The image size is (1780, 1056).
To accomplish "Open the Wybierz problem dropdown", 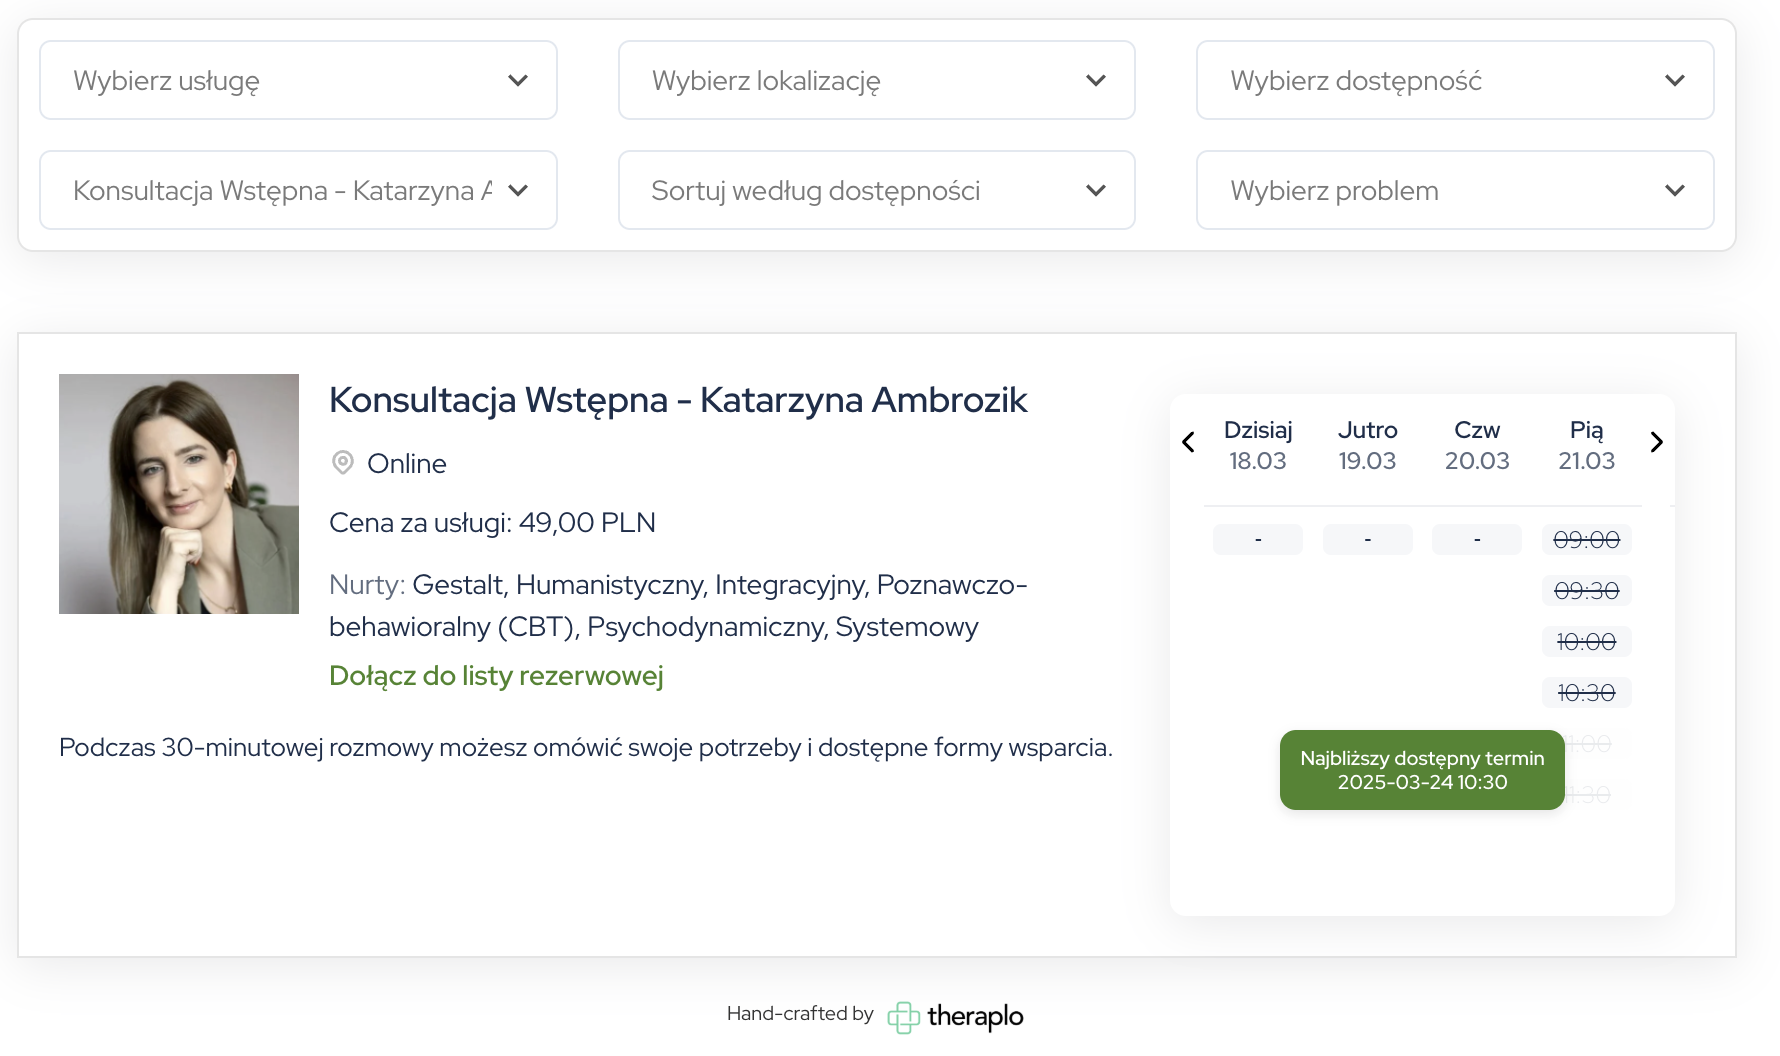I will (1454, 190).
